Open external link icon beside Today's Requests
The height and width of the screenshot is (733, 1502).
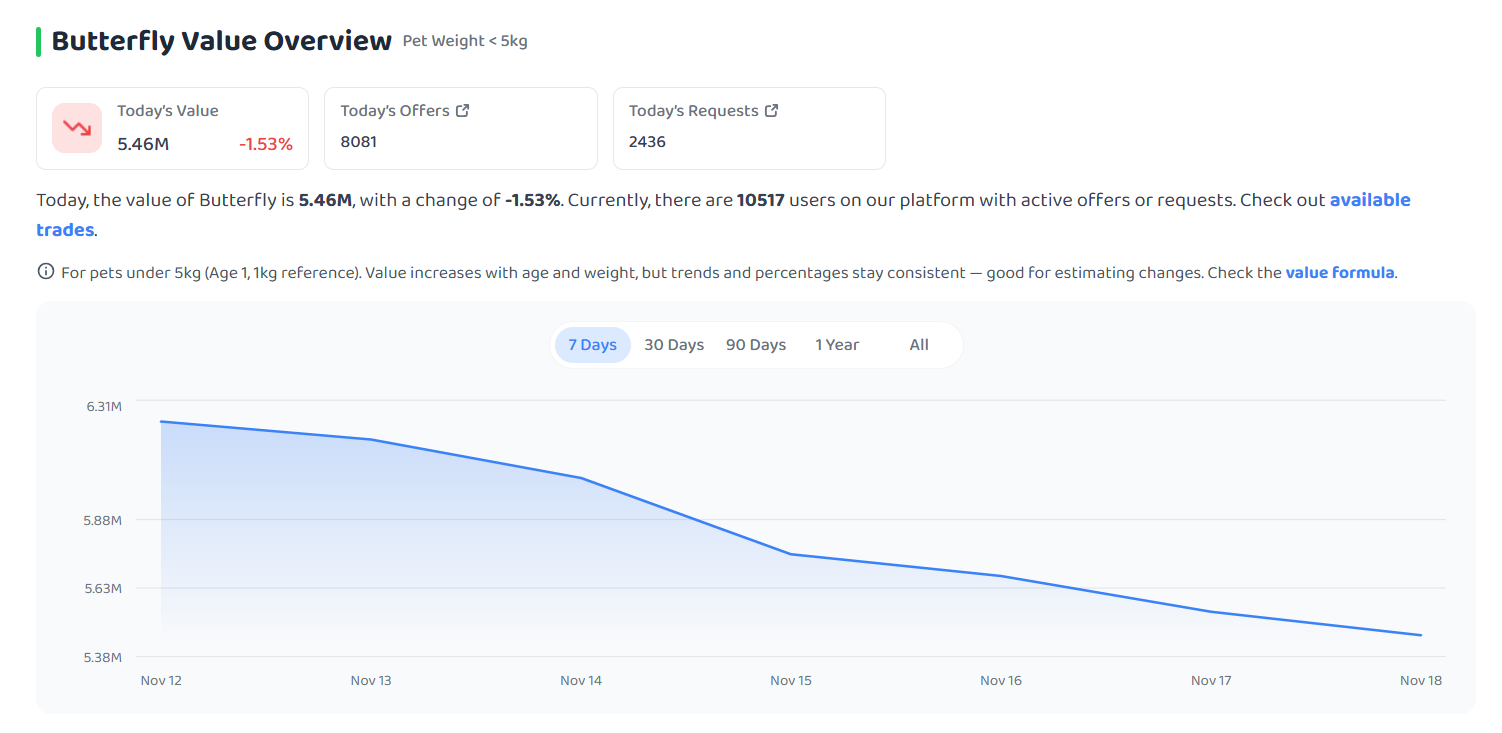(x=771, y=111)
